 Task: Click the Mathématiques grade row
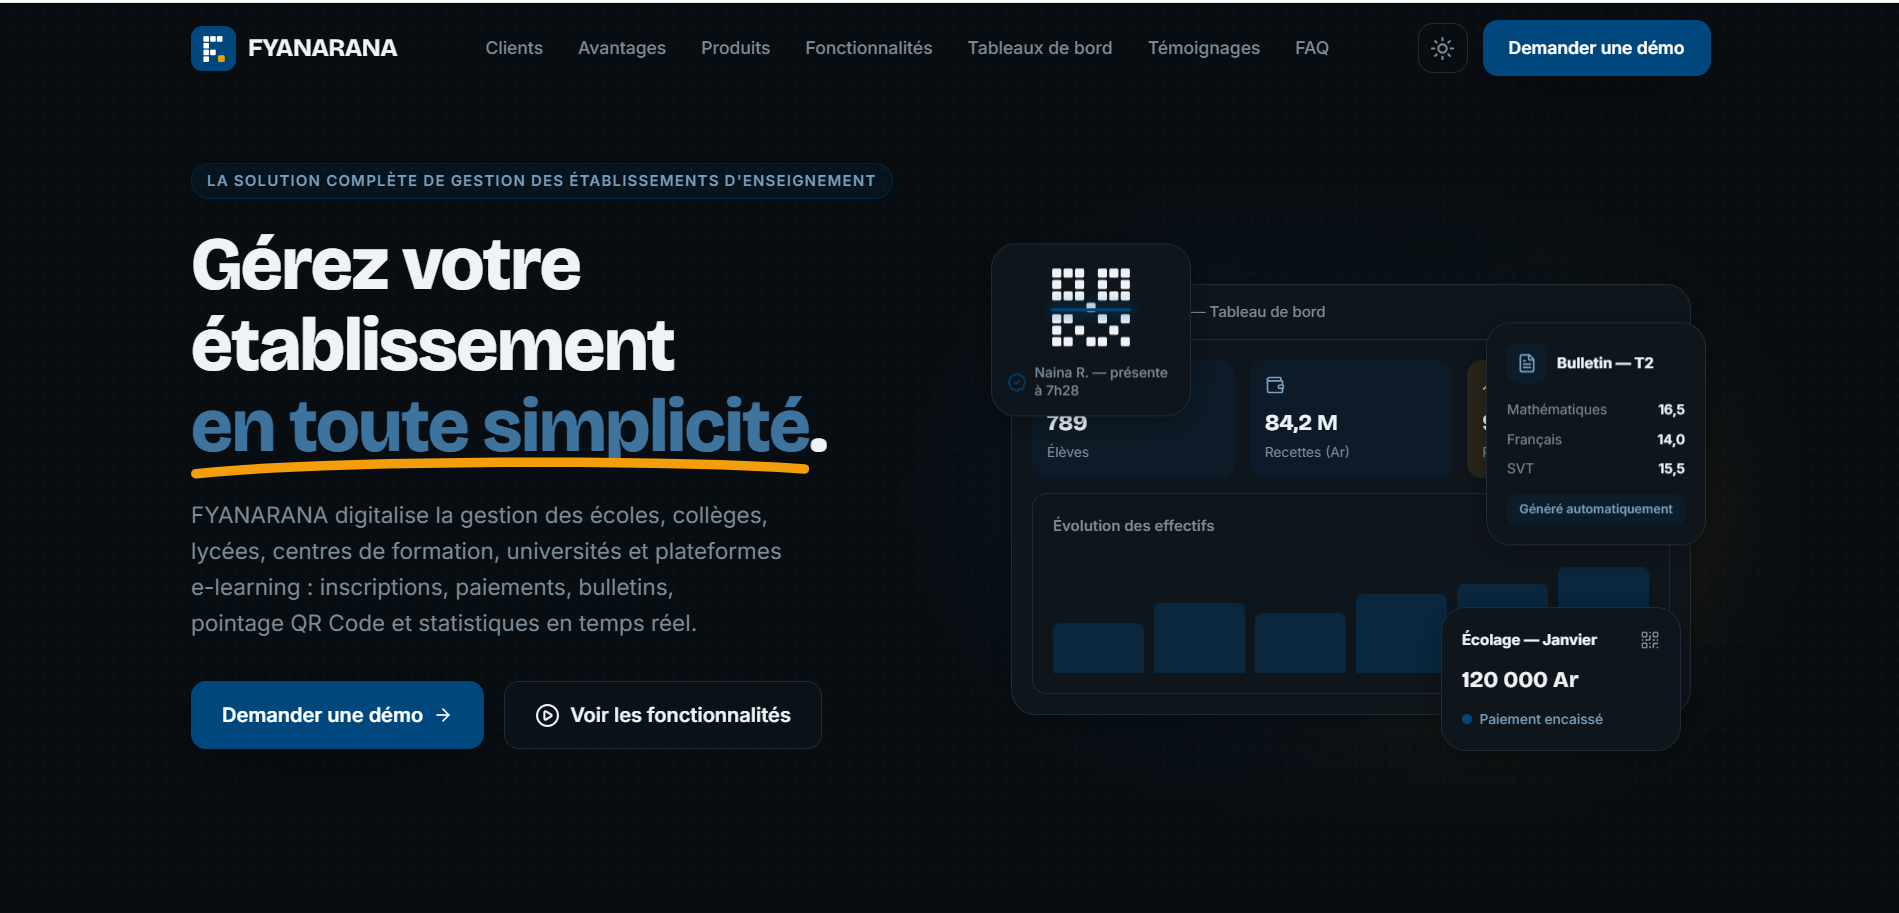(1595, 410)
